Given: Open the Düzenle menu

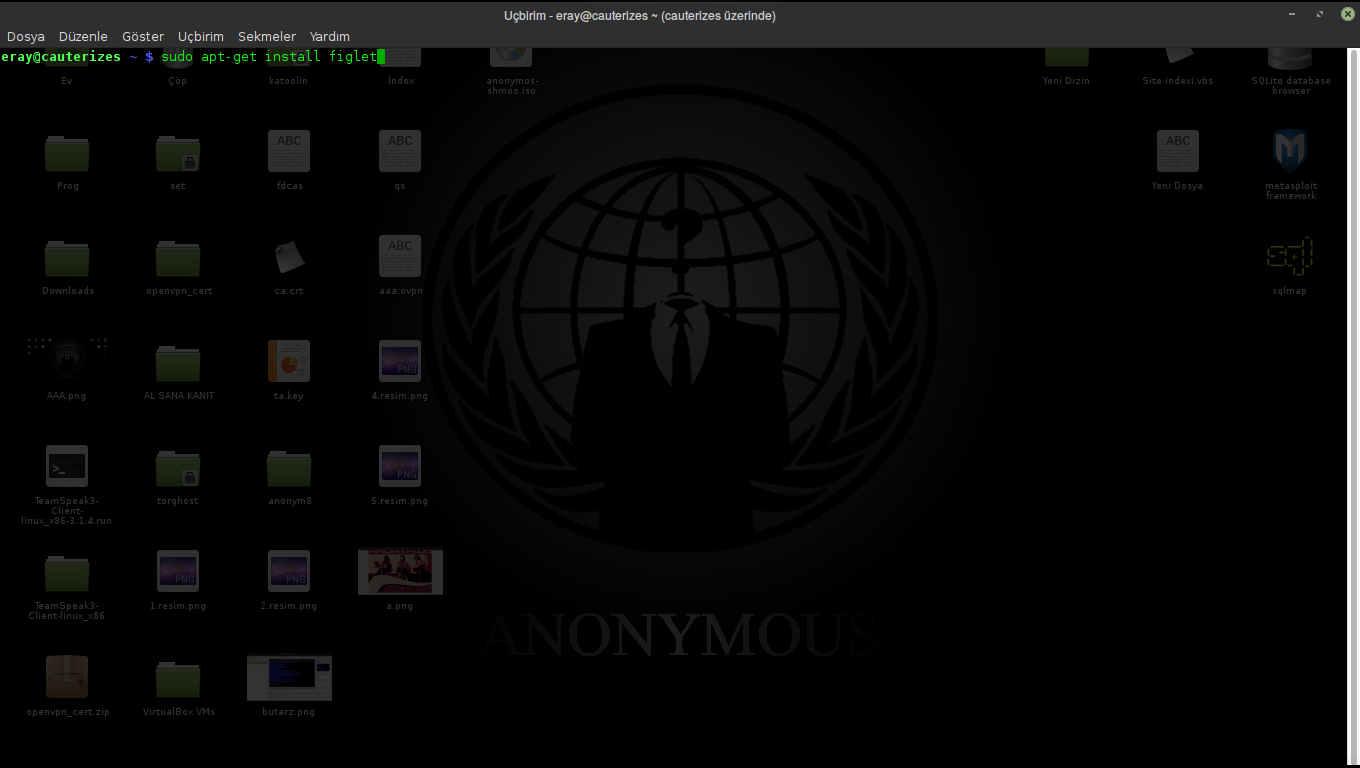Looking at the screenshot, I should pos(83,37).
